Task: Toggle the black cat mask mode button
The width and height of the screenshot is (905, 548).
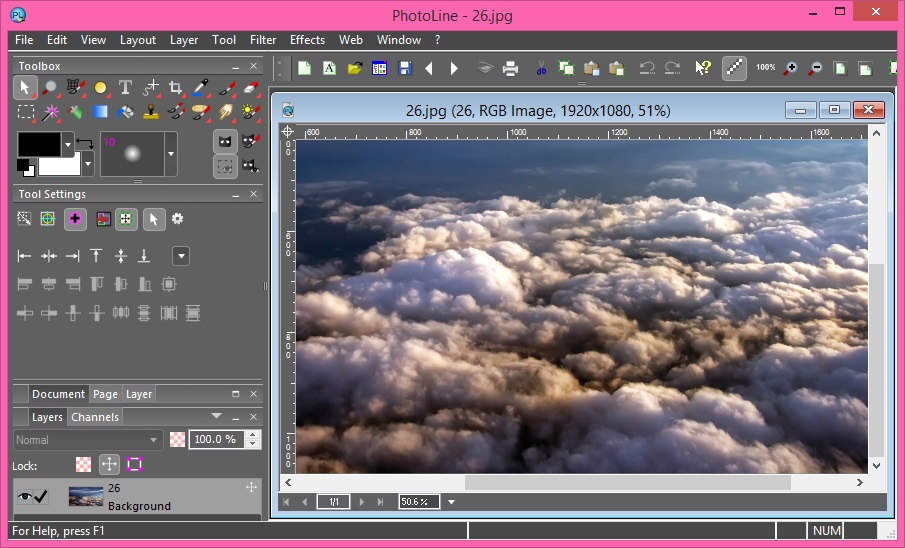Action: (225, 141)
